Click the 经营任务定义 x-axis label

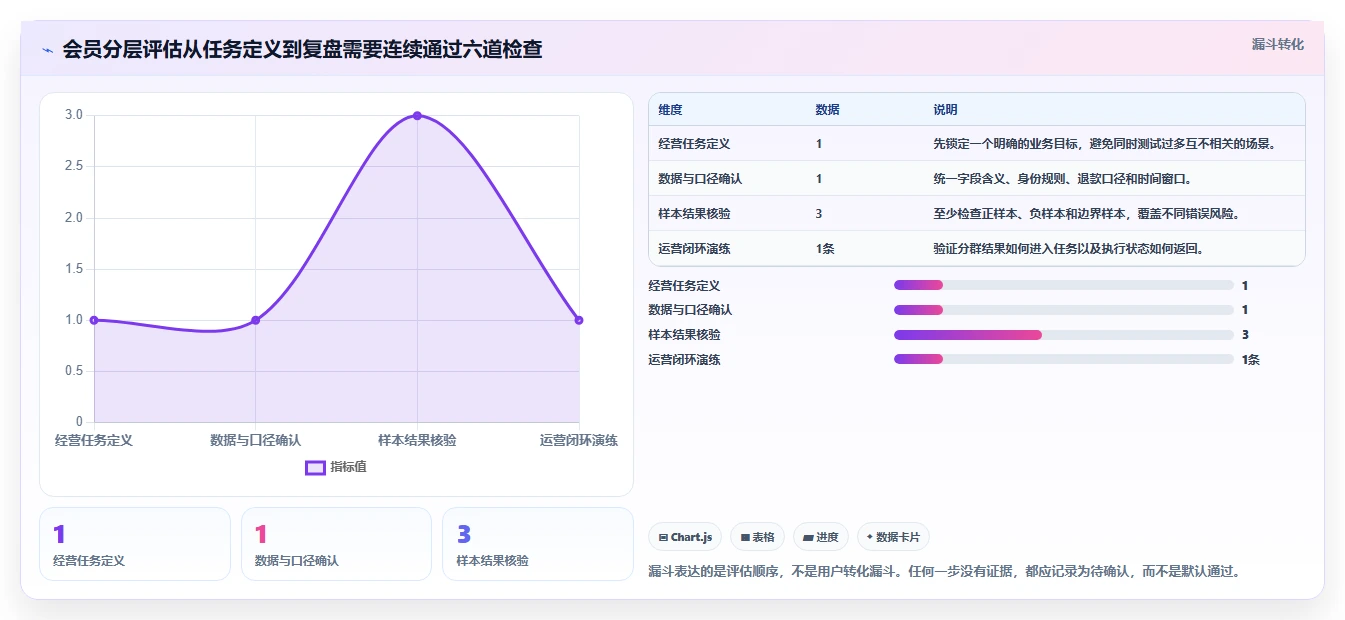coord(94,440)
